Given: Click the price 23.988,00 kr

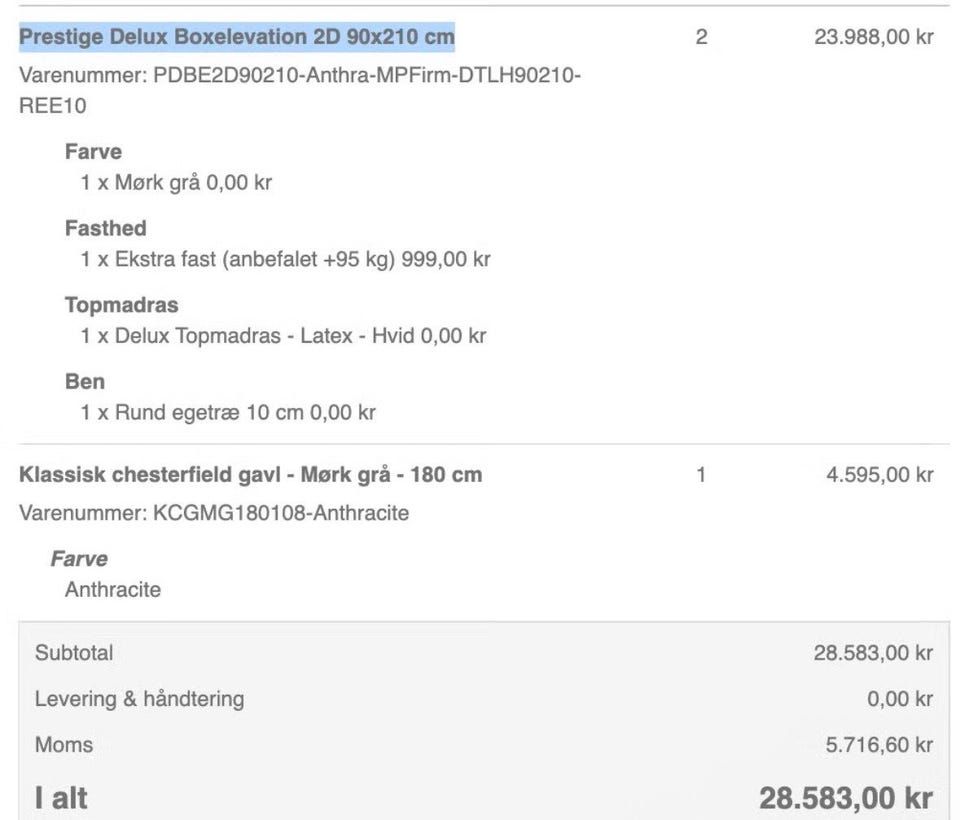Looking at the screenshot, I should point(874,37).
